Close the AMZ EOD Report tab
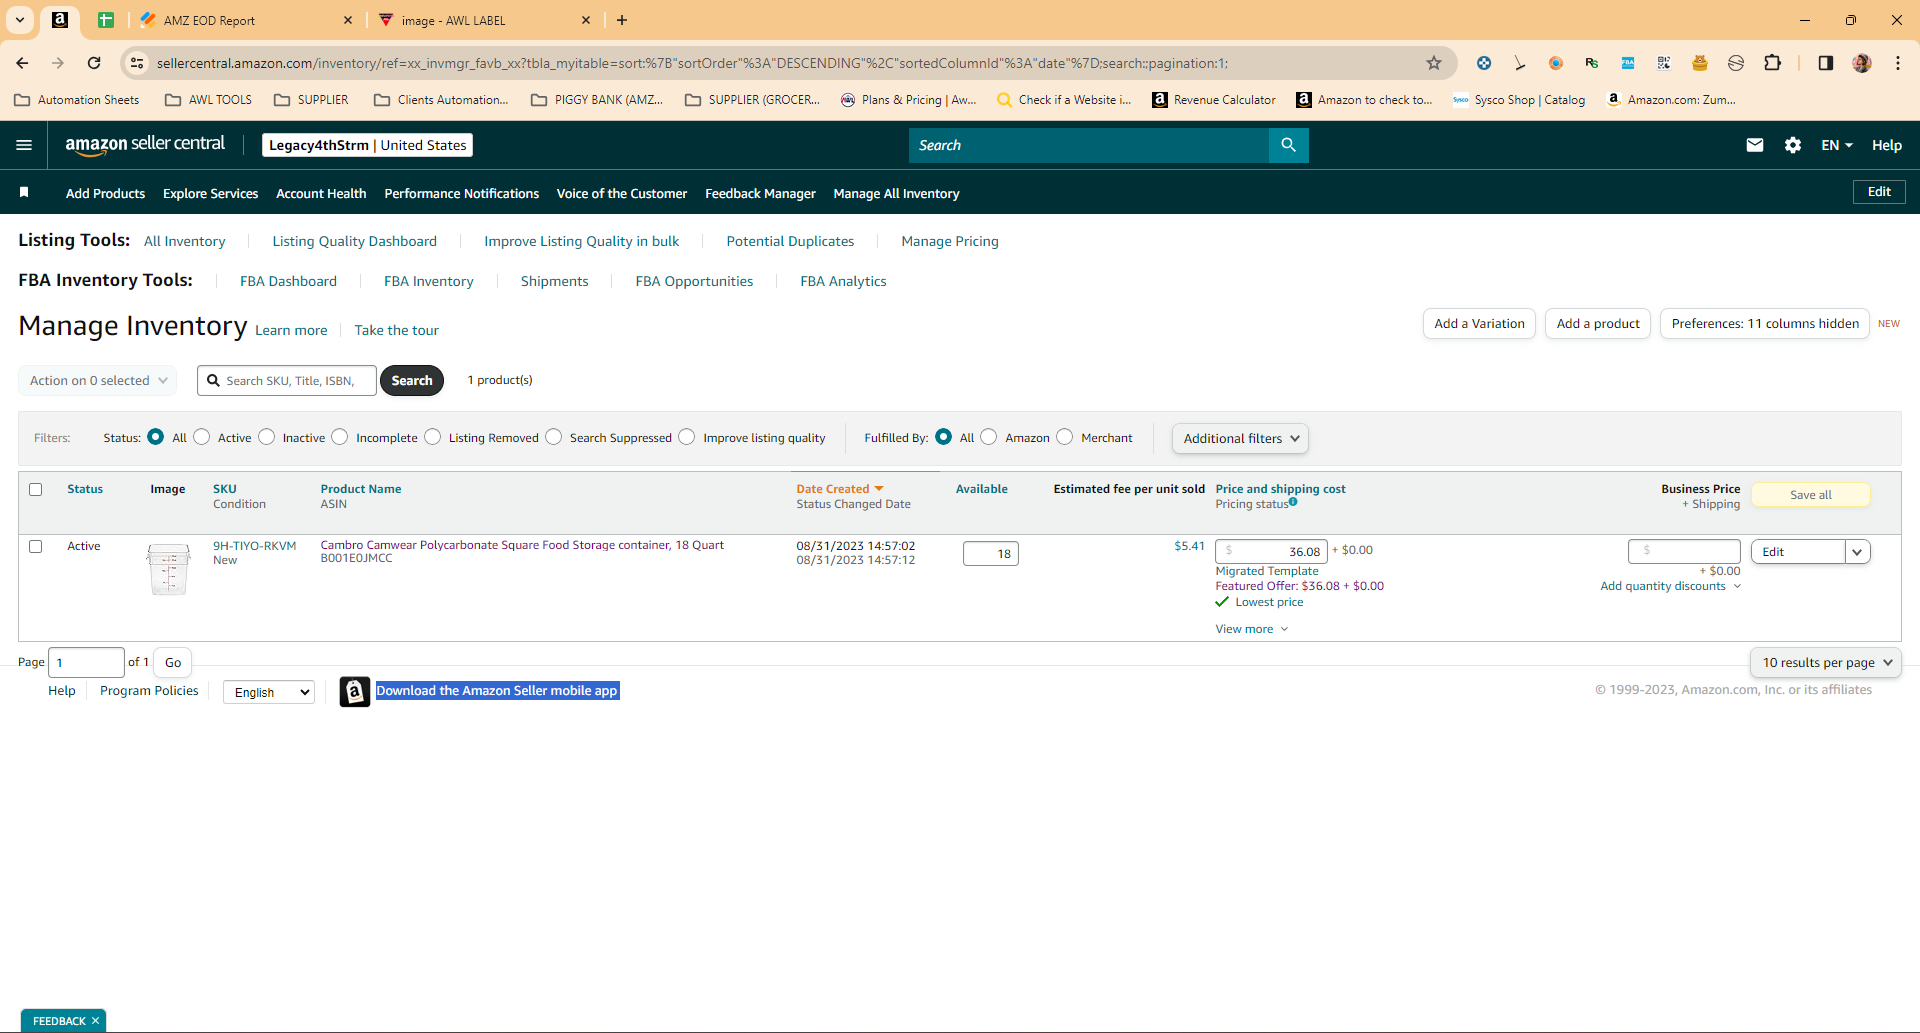 tap(348, 20)
